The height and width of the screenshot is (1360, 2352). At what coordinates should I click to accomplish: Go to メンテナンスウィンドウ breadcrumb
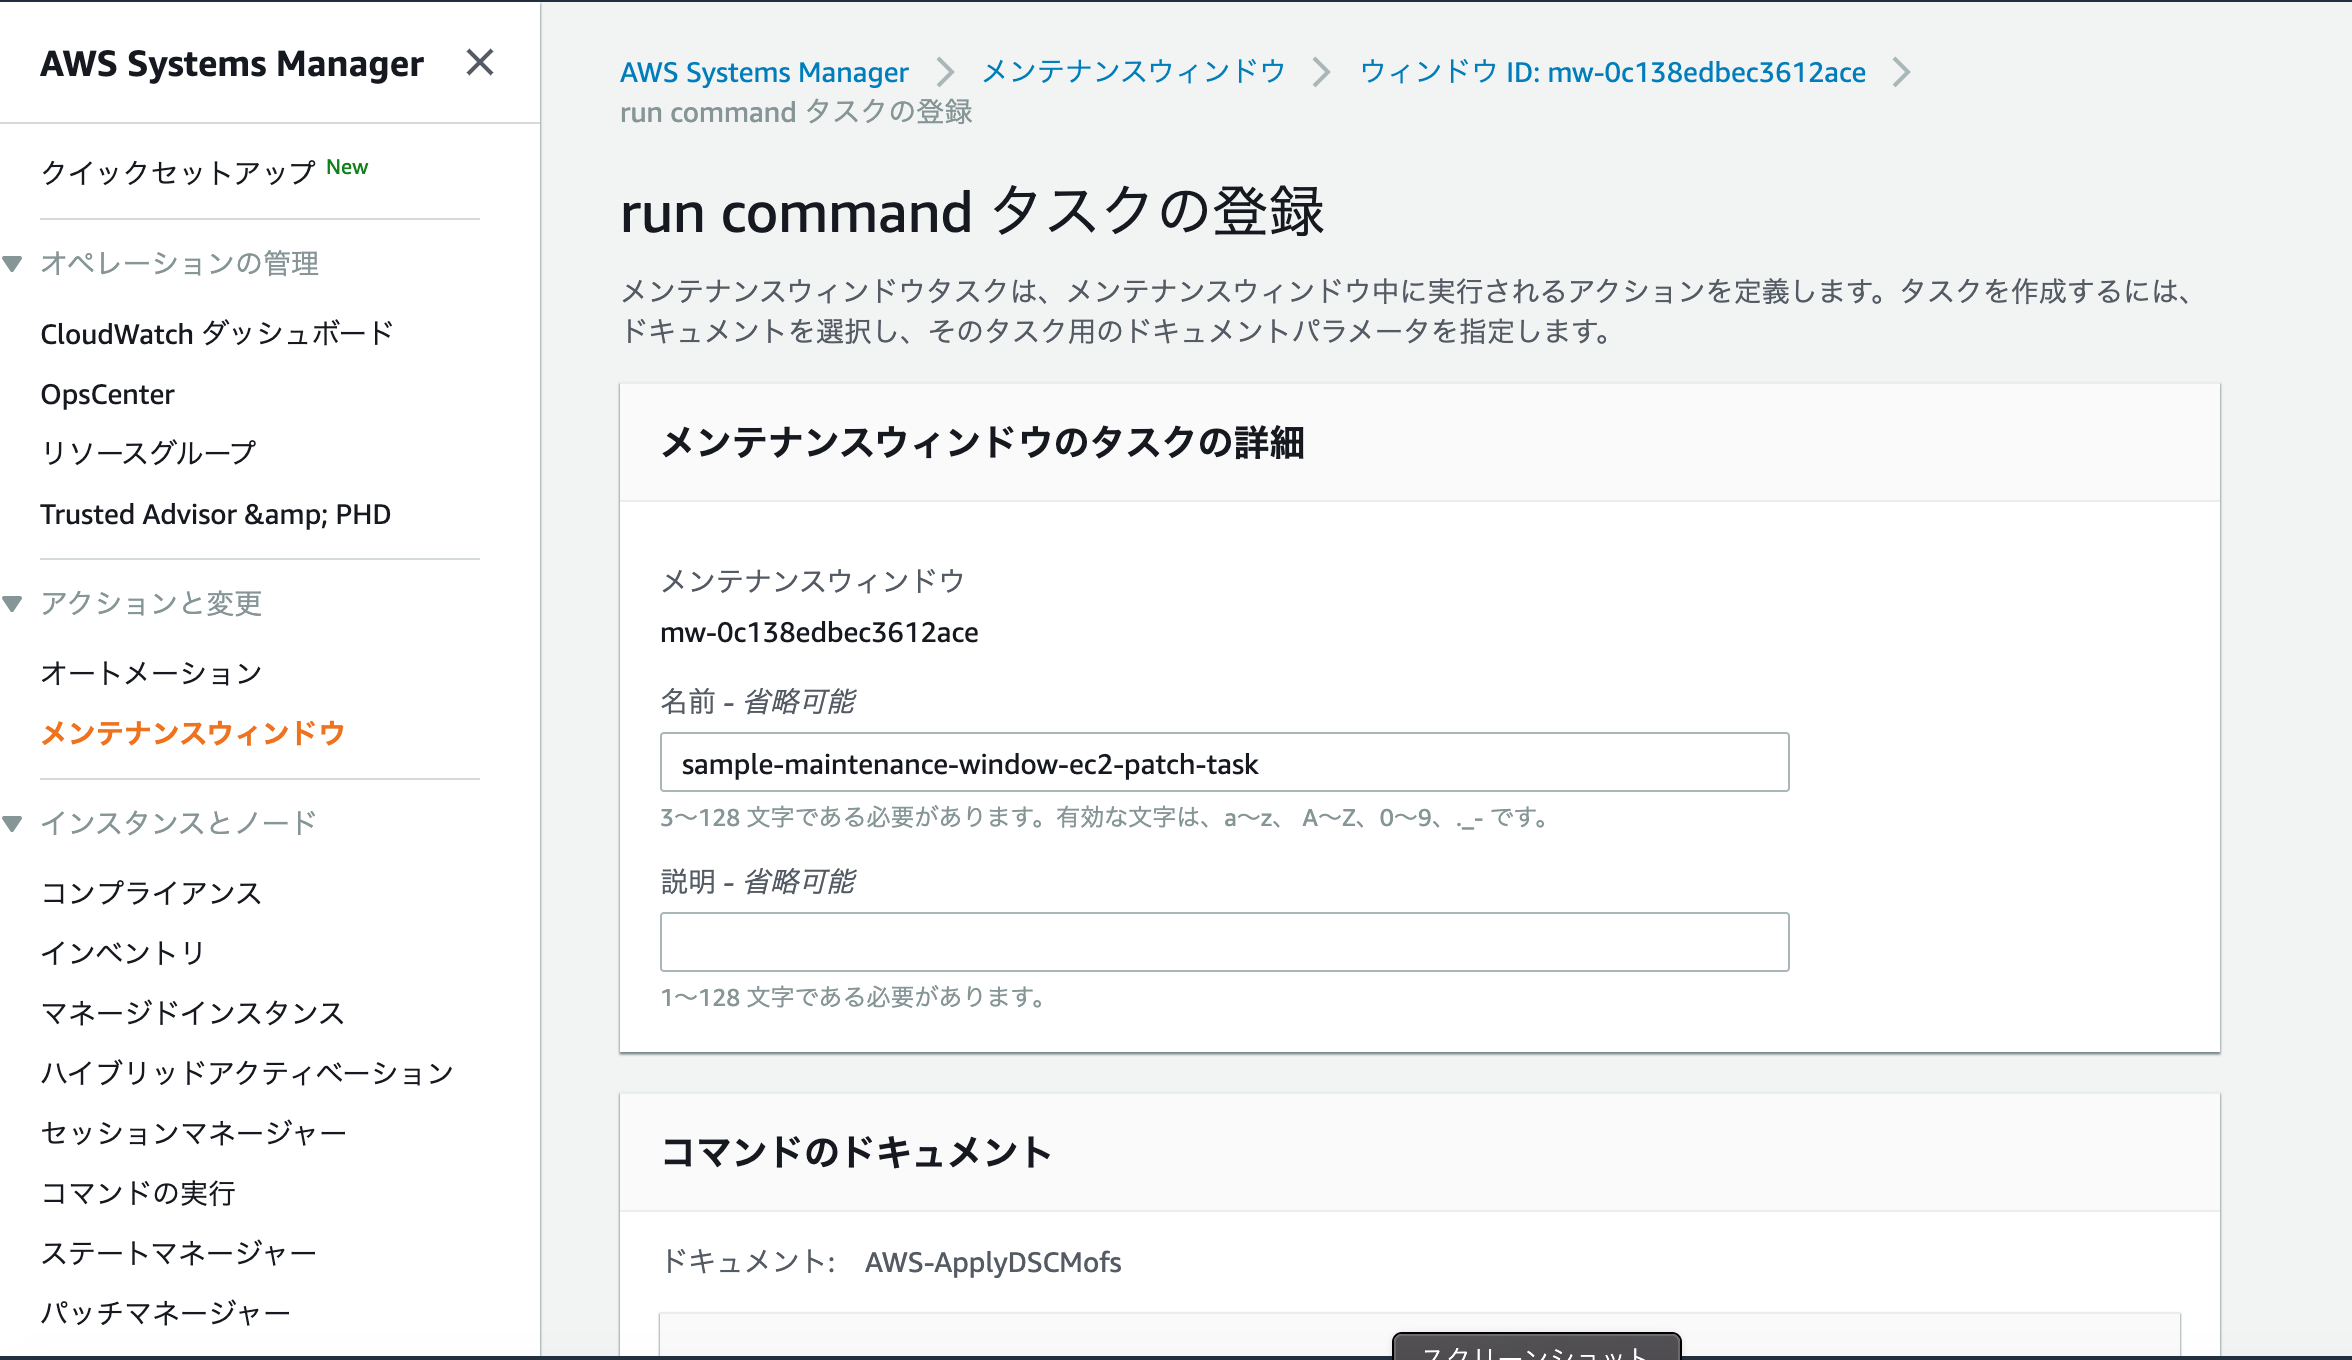[x=1133, y=72]
